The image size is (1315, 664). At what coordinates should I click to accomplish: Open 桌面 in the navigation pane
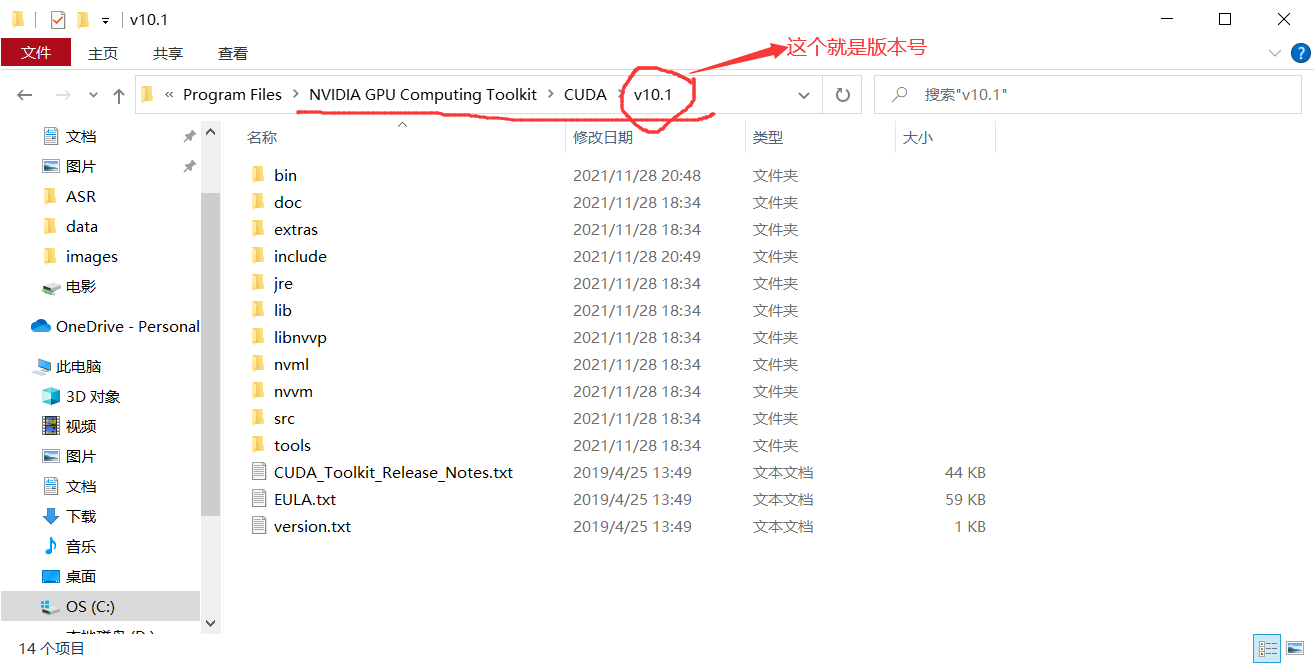click(x=69, y=576)
